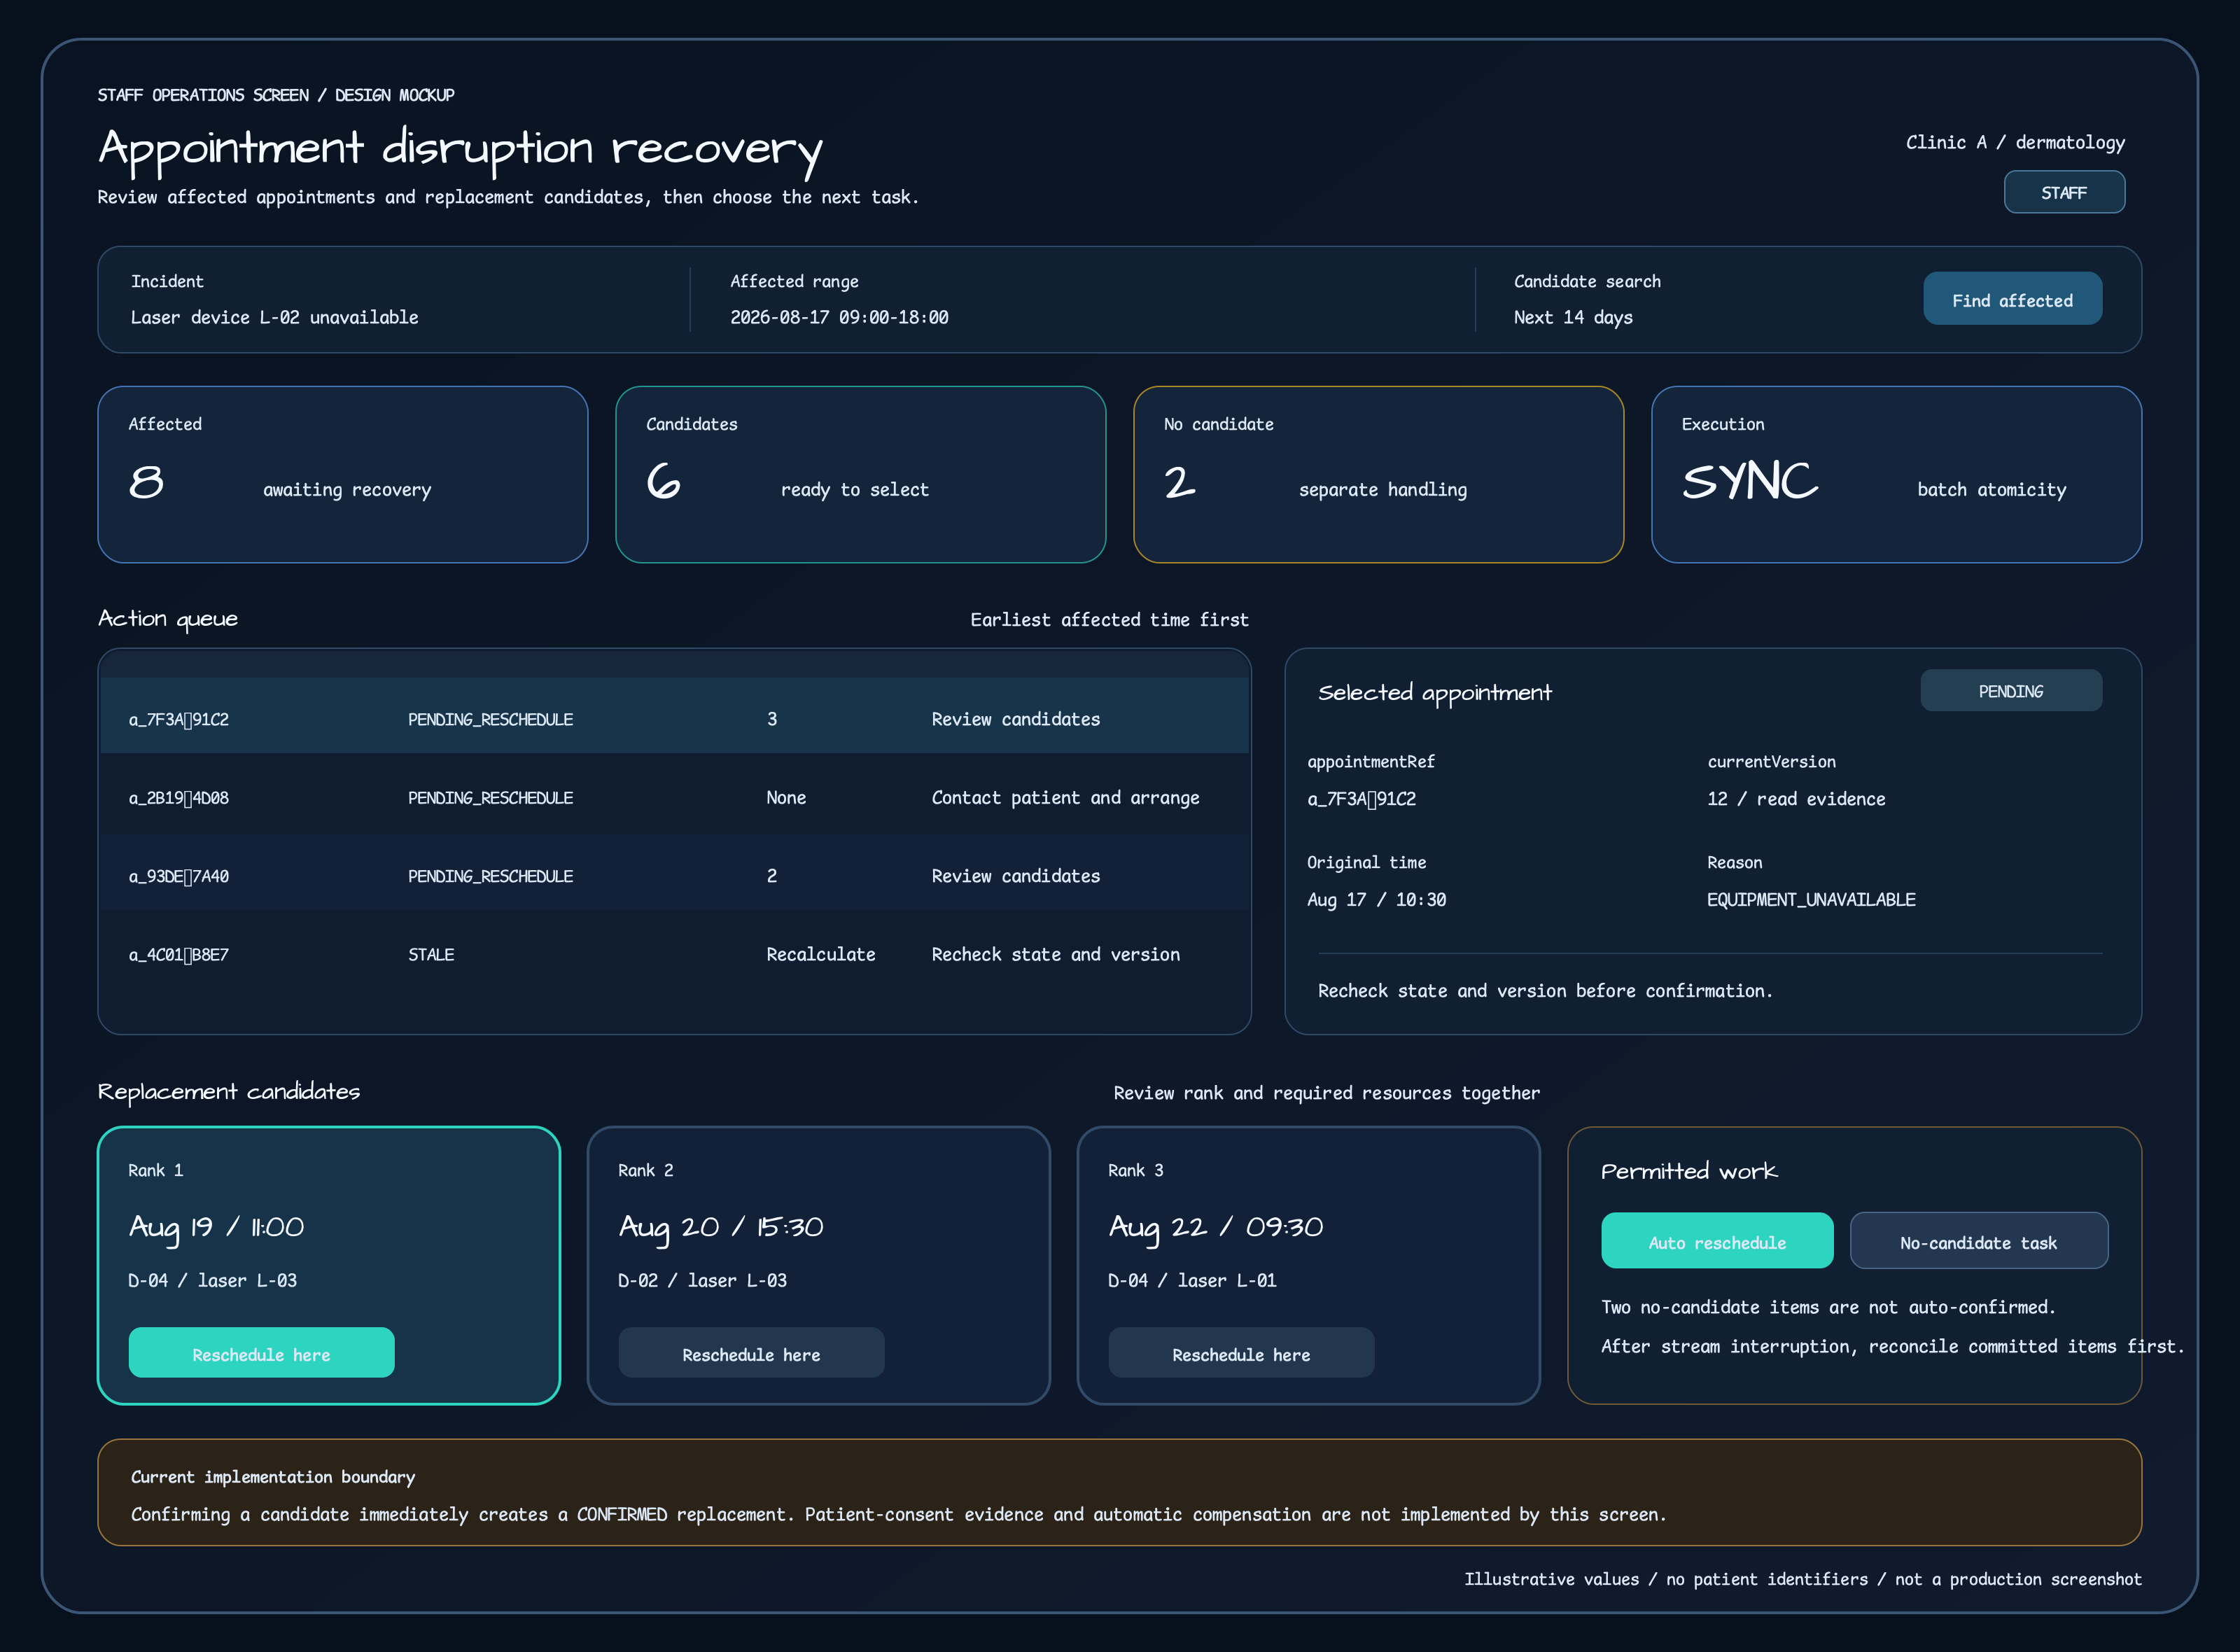Screen dimensions: 2240x1652
Task: Click the Replacement candidates heading
Action: tap(229, 1091)
